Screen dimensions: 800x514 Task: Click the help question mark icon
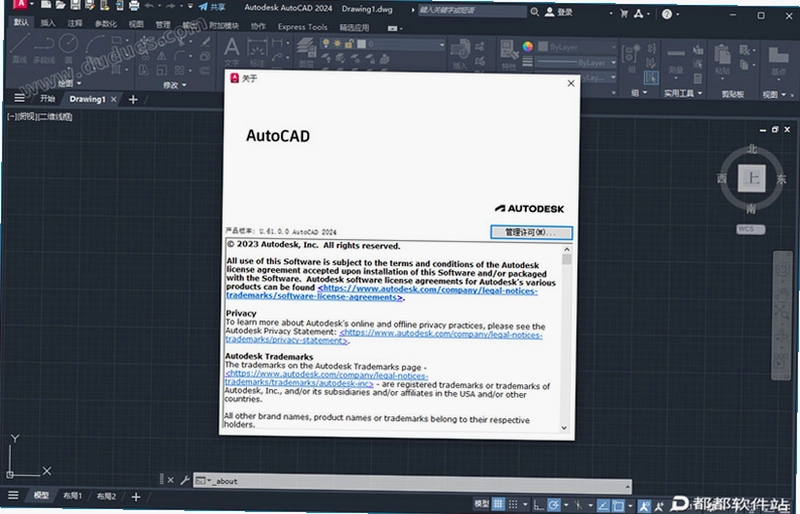pyautogui.click(x=667, y=14)
